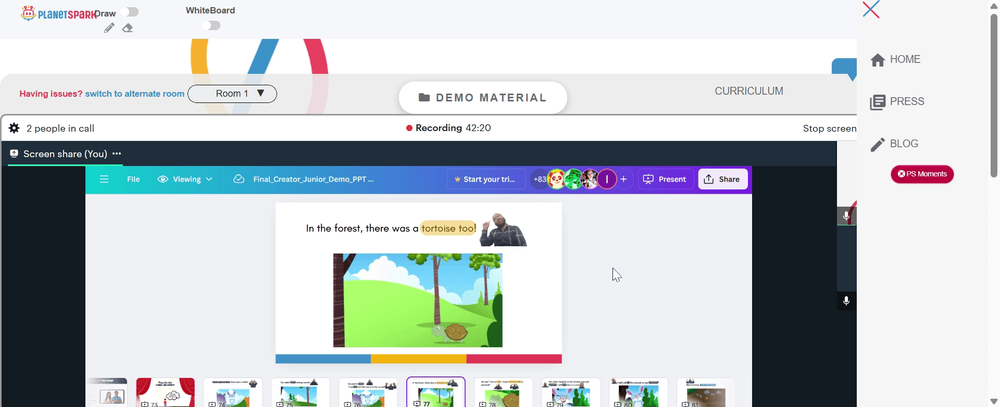Select slide thumbnail 78
This screenshot has width=1000, height=407.
coord(503,392)
